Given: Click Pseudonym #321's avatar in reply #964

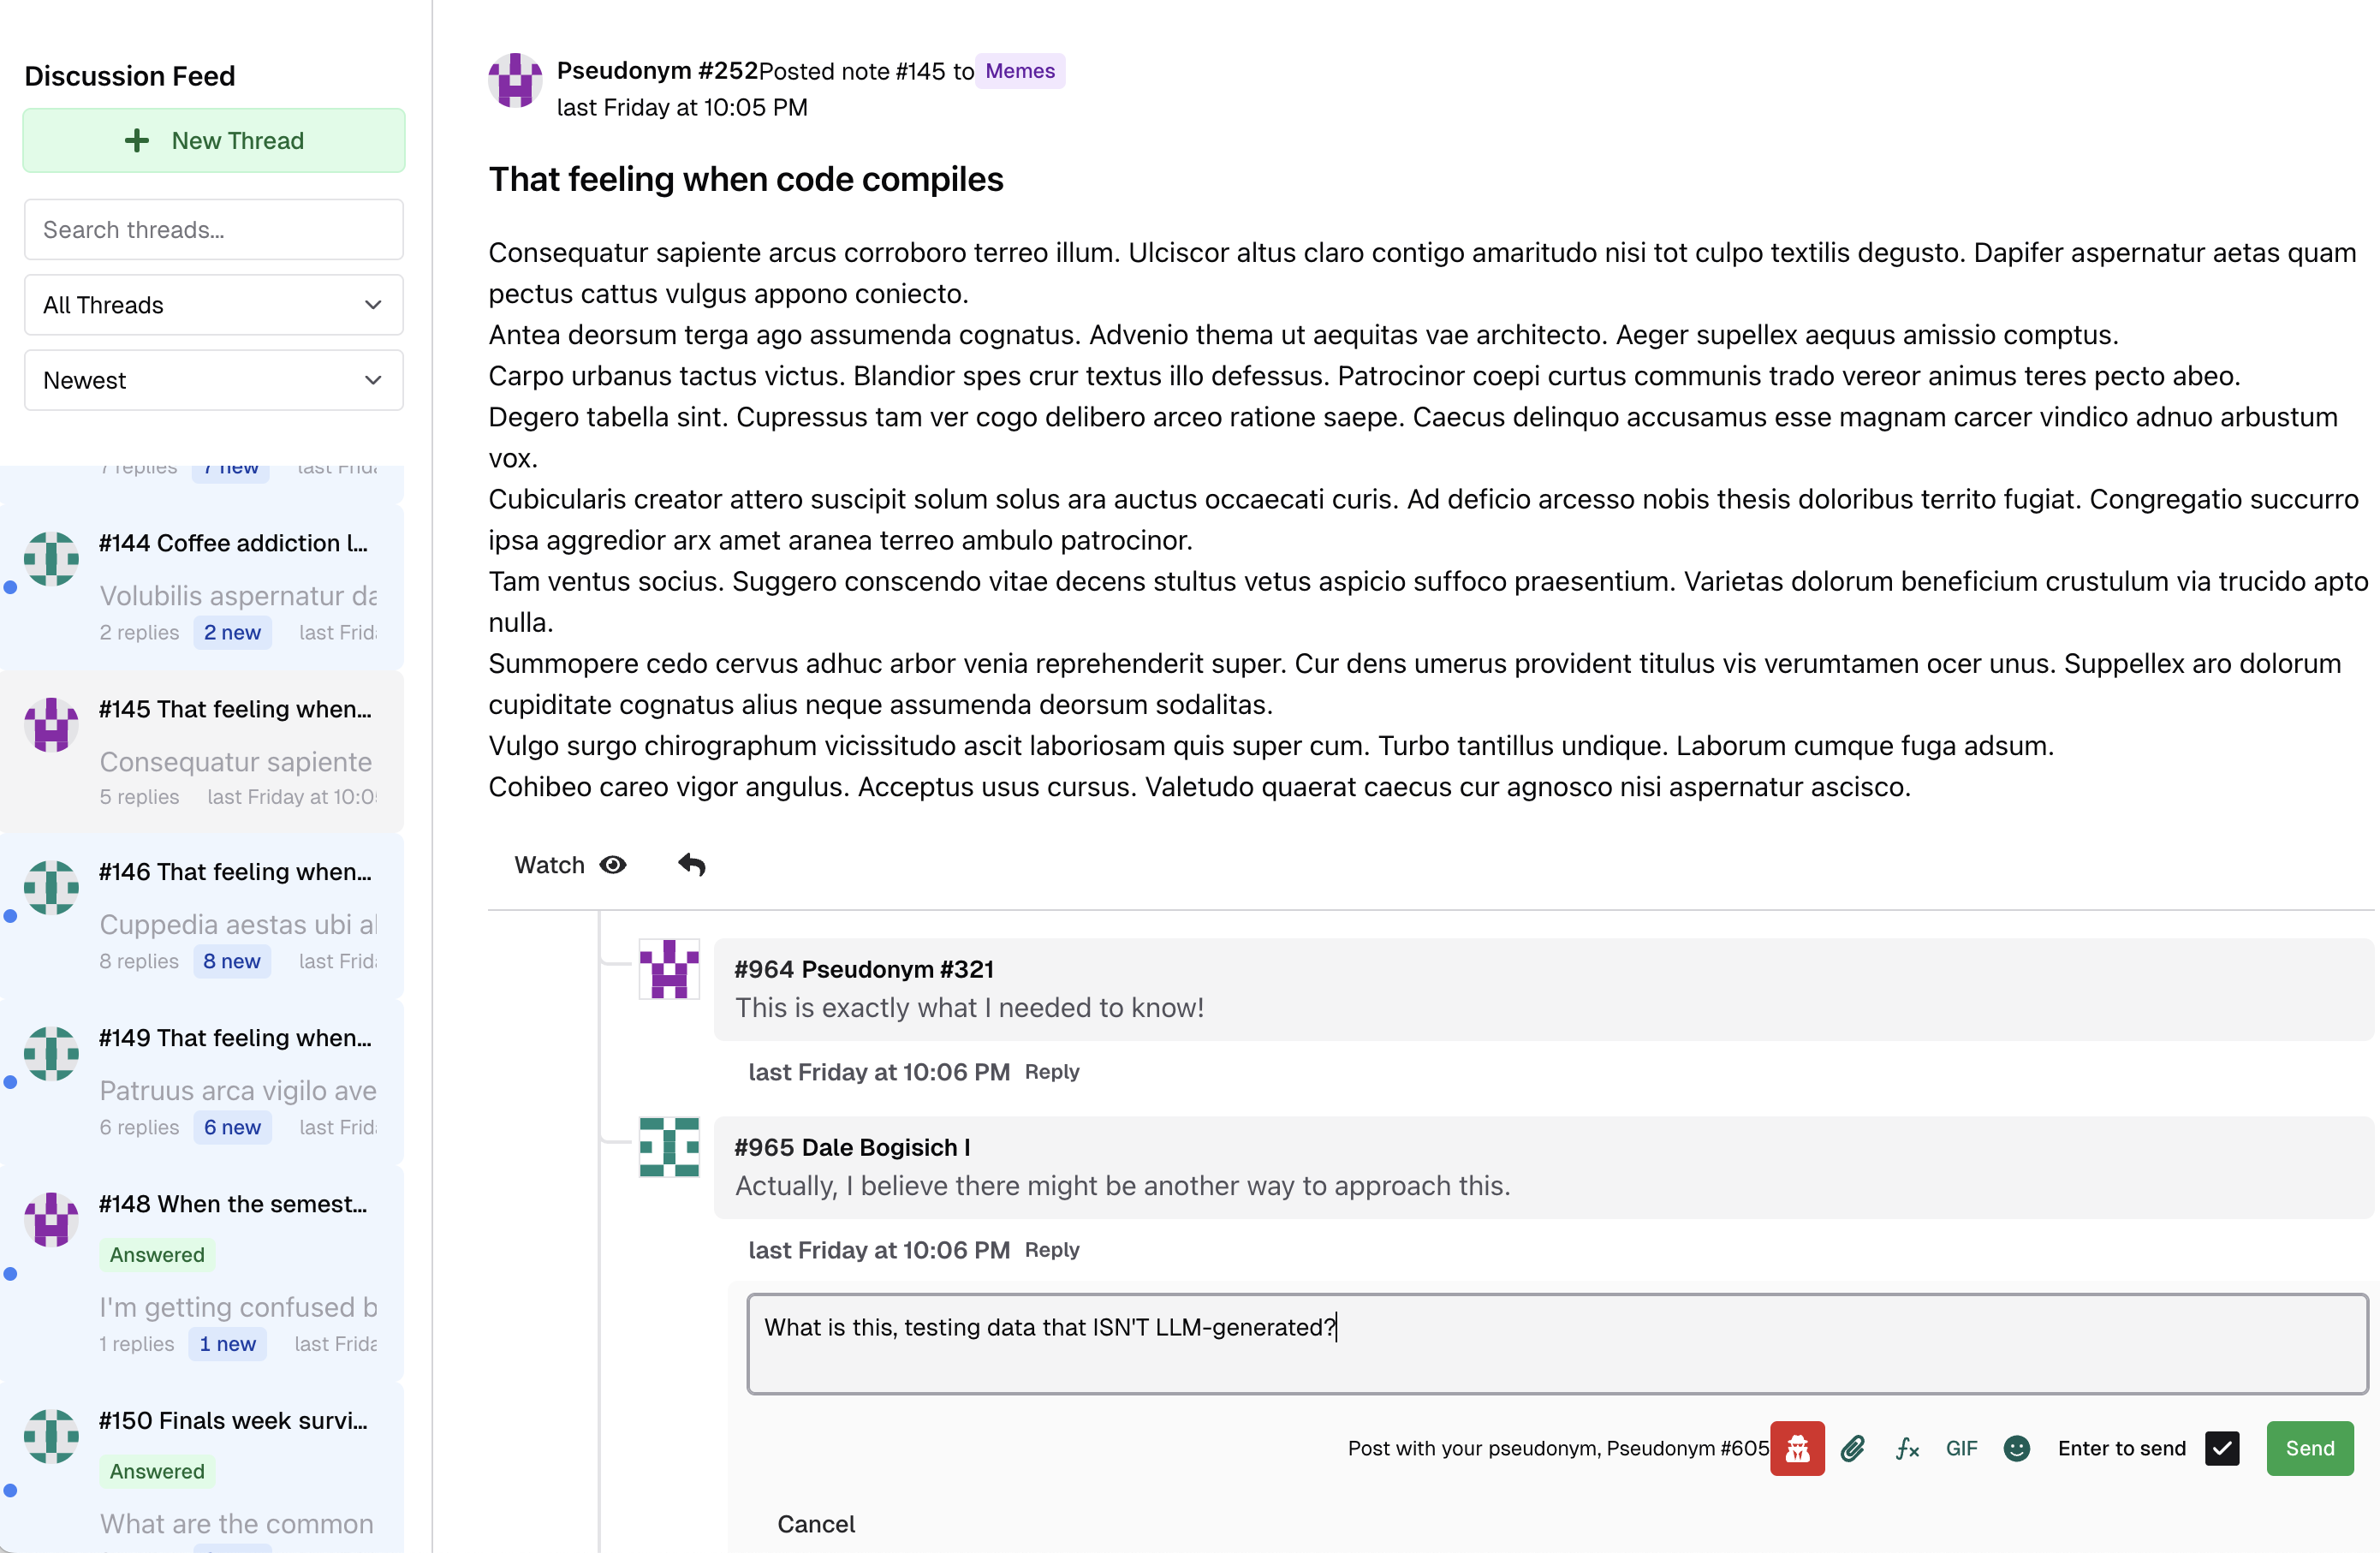Looking at the screenshot, I should tap(669, 969).
